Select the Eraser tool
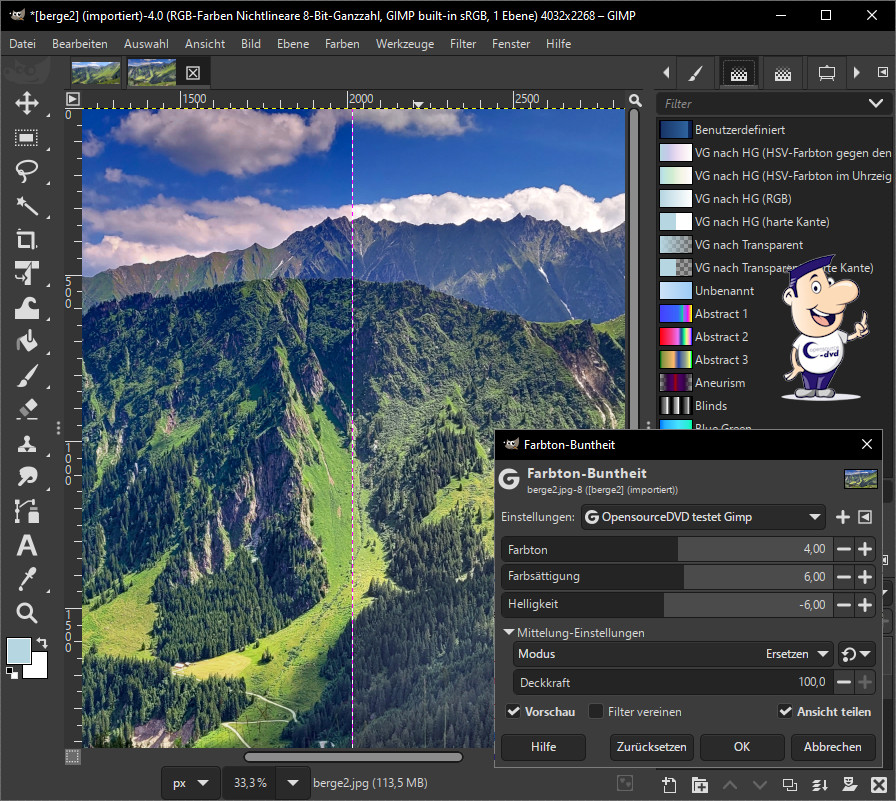The image size is (896, 801). [27, 410]
